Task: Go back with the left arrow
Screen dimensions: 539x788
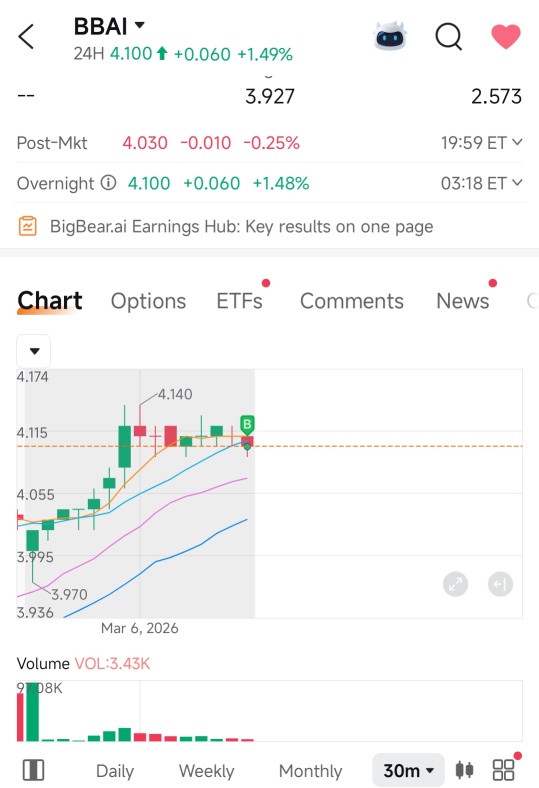Action: 26,37
